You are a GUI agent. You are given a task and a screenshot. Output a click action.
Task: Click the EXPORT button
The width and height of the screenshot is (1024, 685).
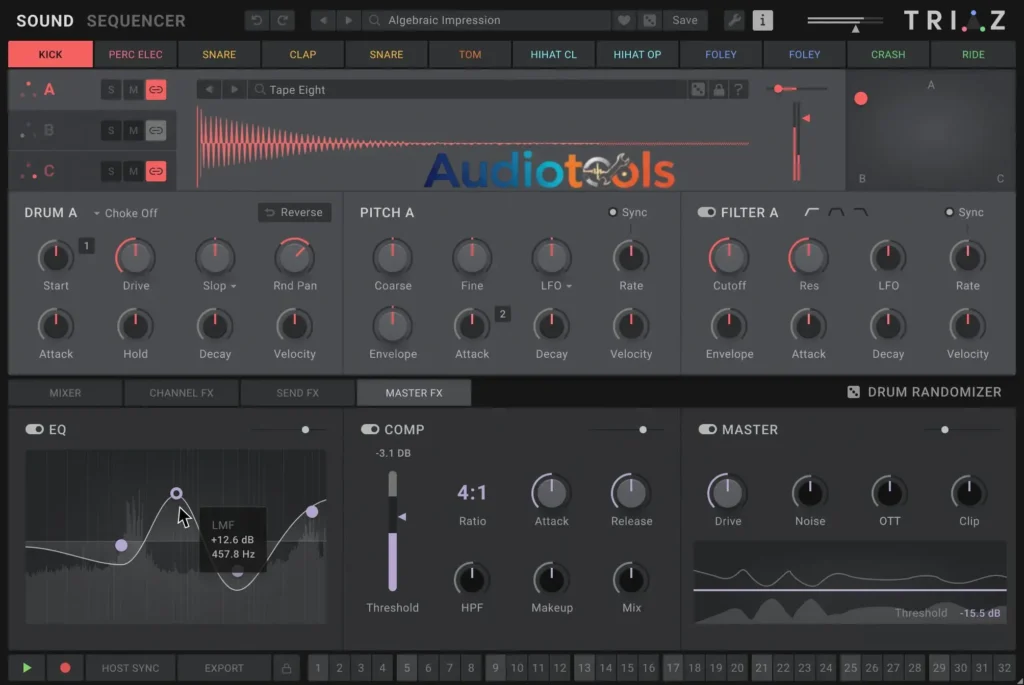pyautogui.click(x=223, y=668)
